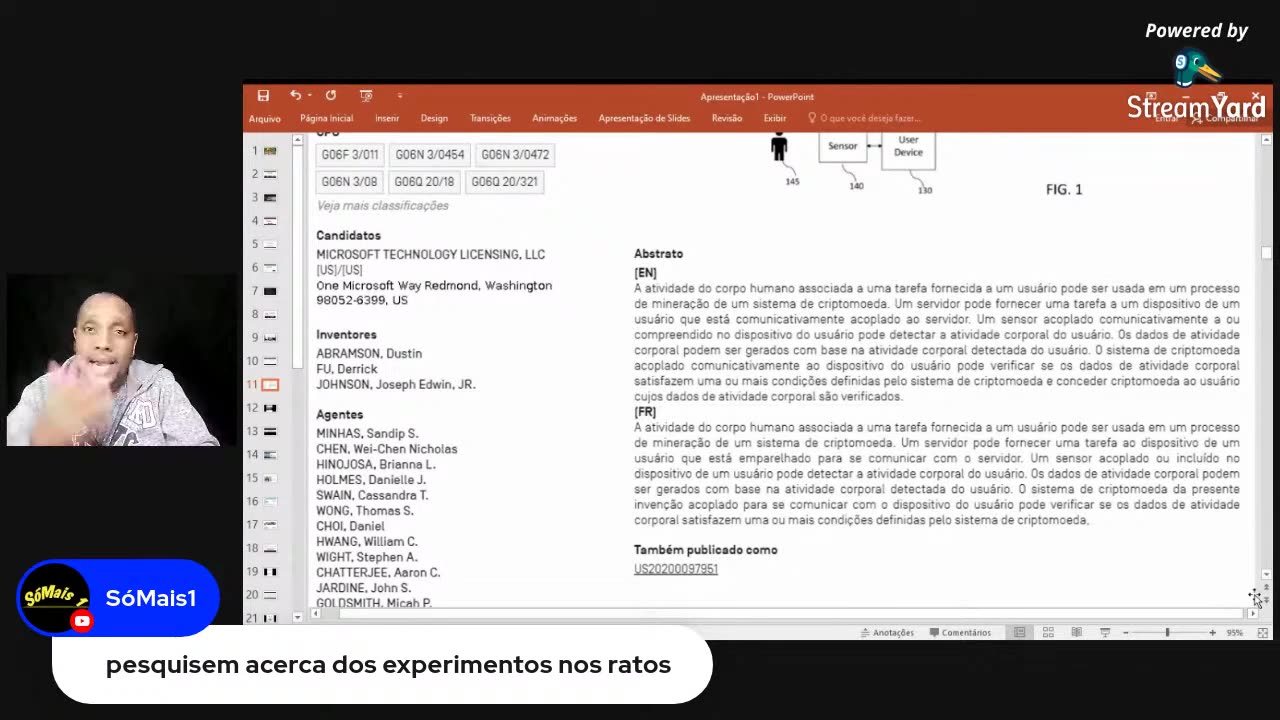The image size is (1280, 720).
Task: Toggle the Anotações notes pane
Action: tap(887, 633)
